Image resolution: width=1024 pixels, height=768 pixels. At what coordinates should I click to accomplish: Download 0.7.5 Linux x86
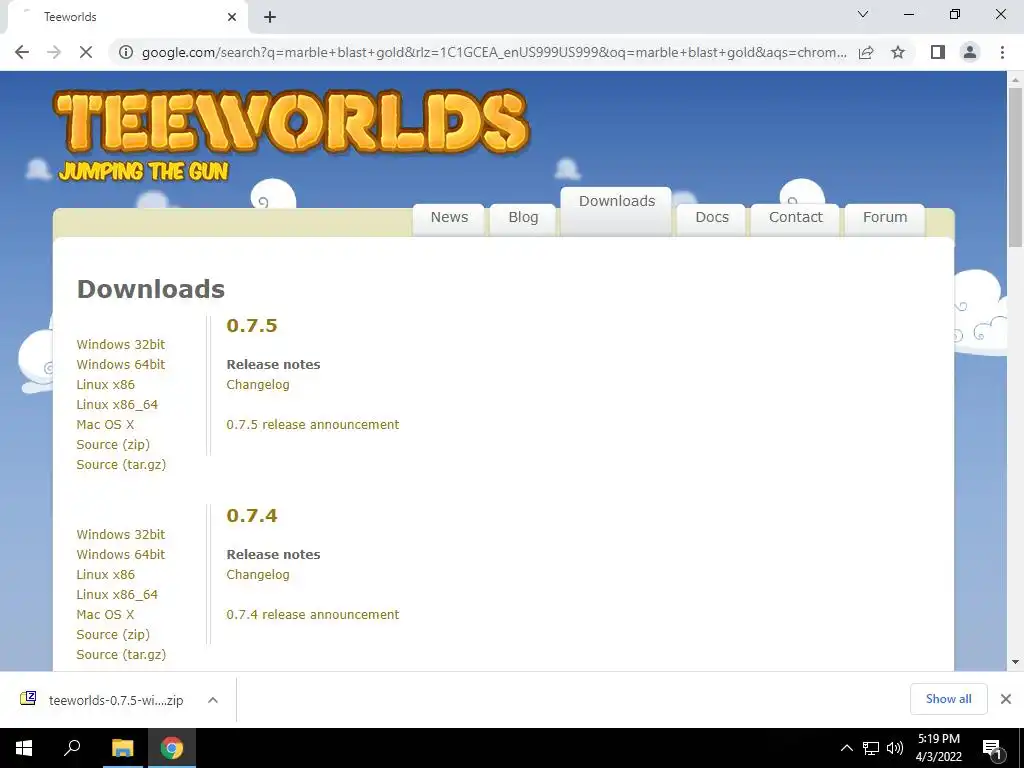pyautogui.click(x=106, y=385)
